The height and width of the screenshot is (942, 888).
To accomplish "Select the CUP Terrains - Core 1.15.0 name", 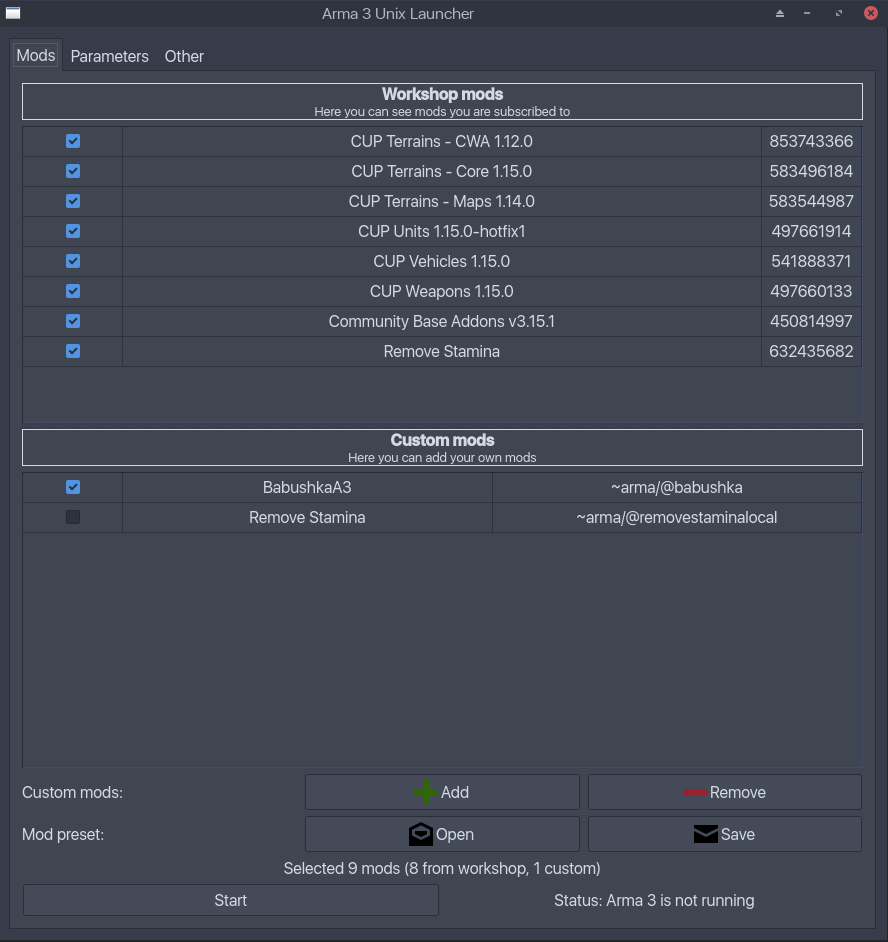I will point(442,171).
